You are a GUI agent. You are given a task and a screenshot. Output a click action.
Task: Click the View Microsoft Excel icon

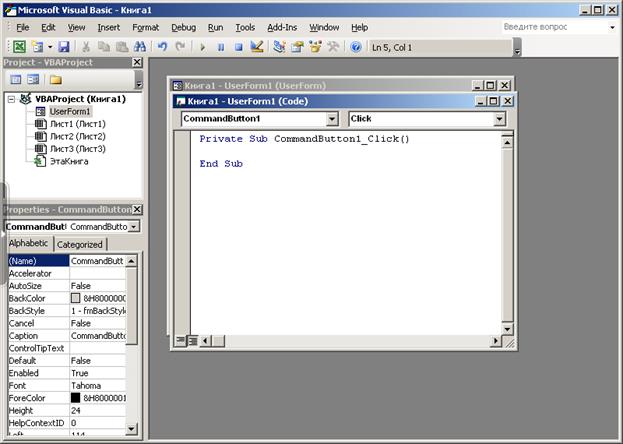click(18, 47)
